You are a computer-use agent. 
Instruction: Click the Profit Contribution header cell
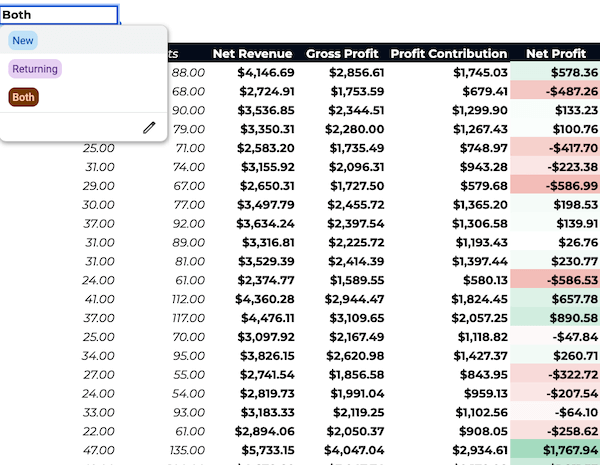pos(448,54)
